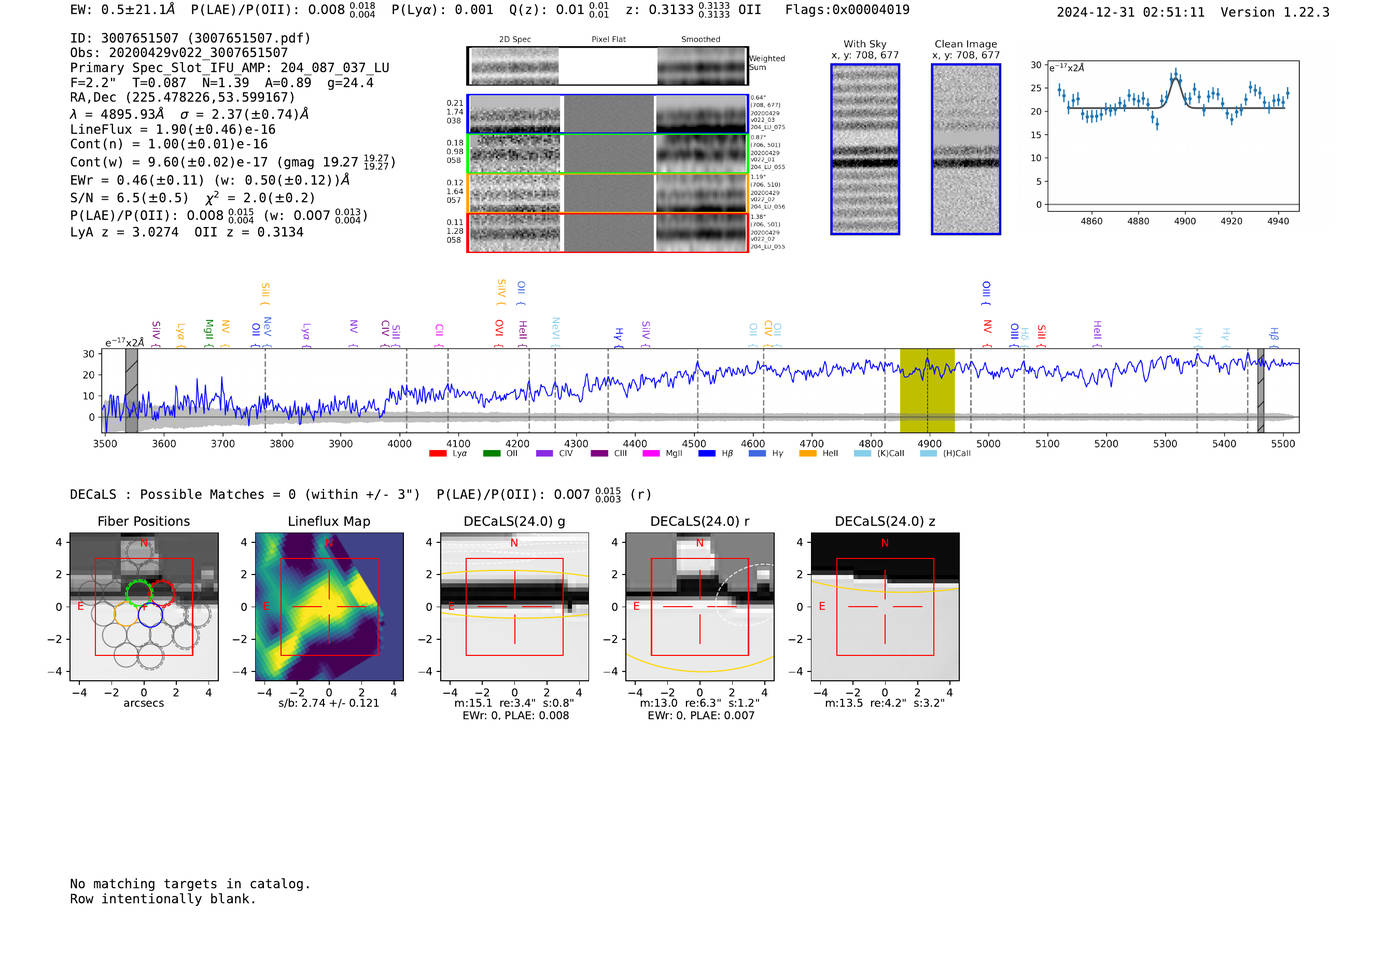
Task: Click the red-outlined 2D spectrum fiber row
Action: point(608,232)
